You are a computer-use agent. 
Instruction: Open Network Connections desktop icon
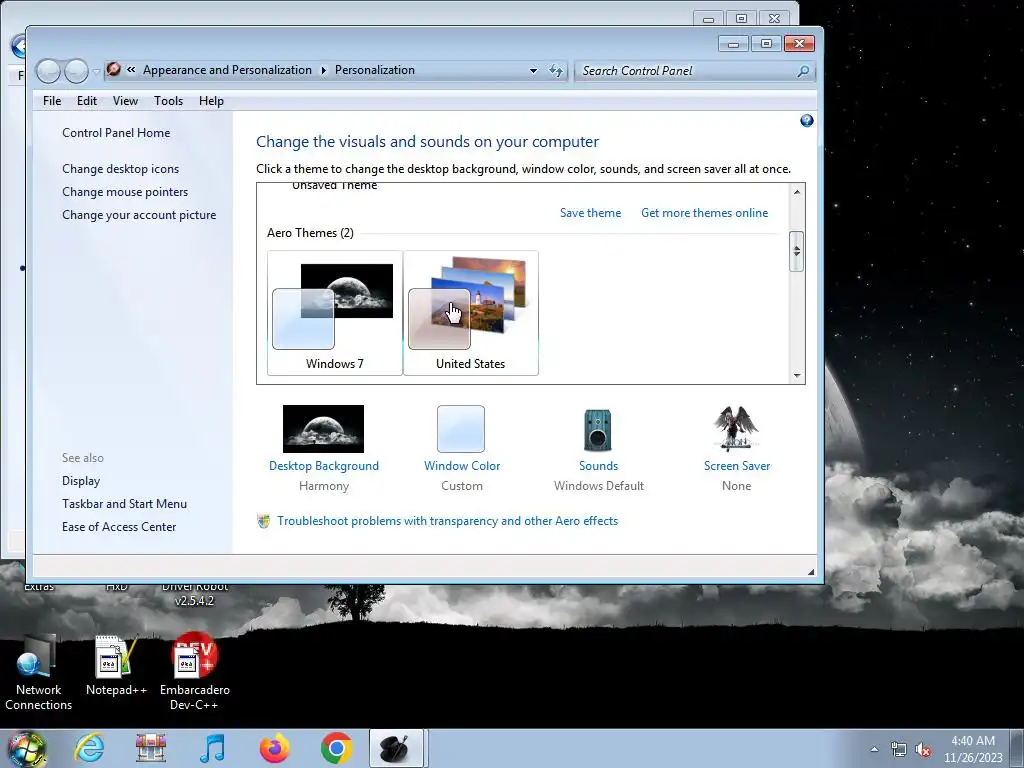tap(39, 673)
